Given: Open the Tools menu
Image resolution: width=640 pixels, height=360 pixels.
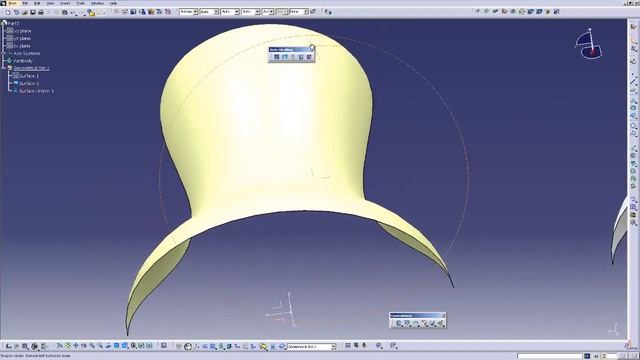Looking at the screenshot, I should [x=80, y=3].
